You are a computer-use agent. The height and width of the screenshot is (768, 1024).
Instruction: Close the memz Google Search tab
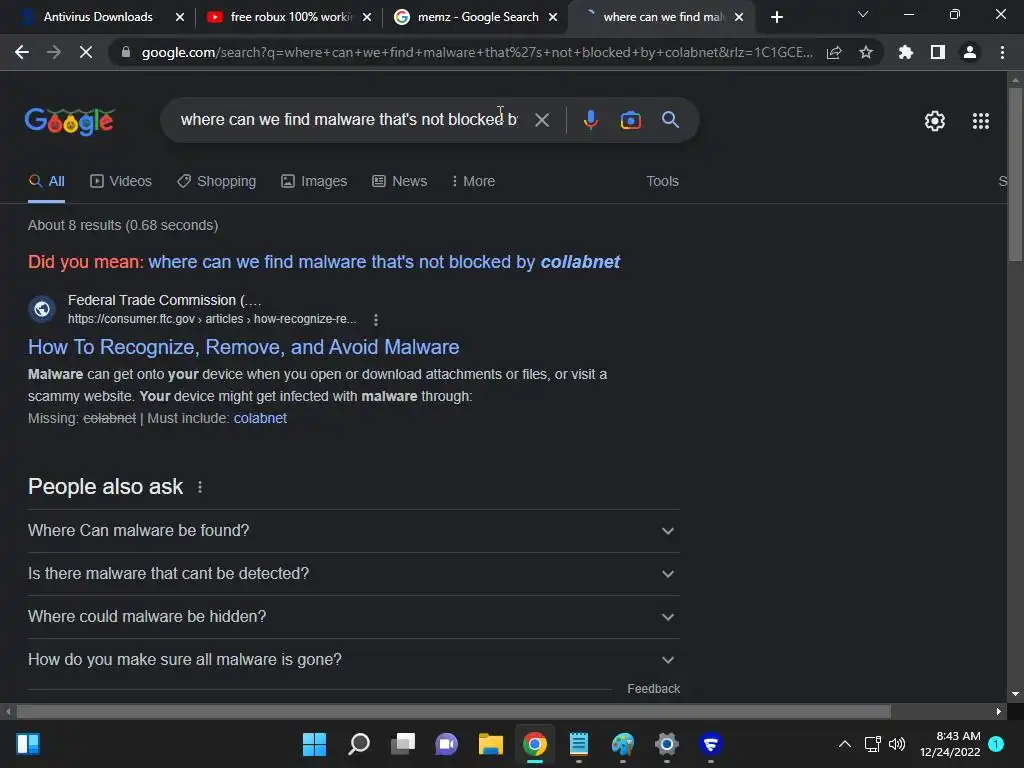553,17
